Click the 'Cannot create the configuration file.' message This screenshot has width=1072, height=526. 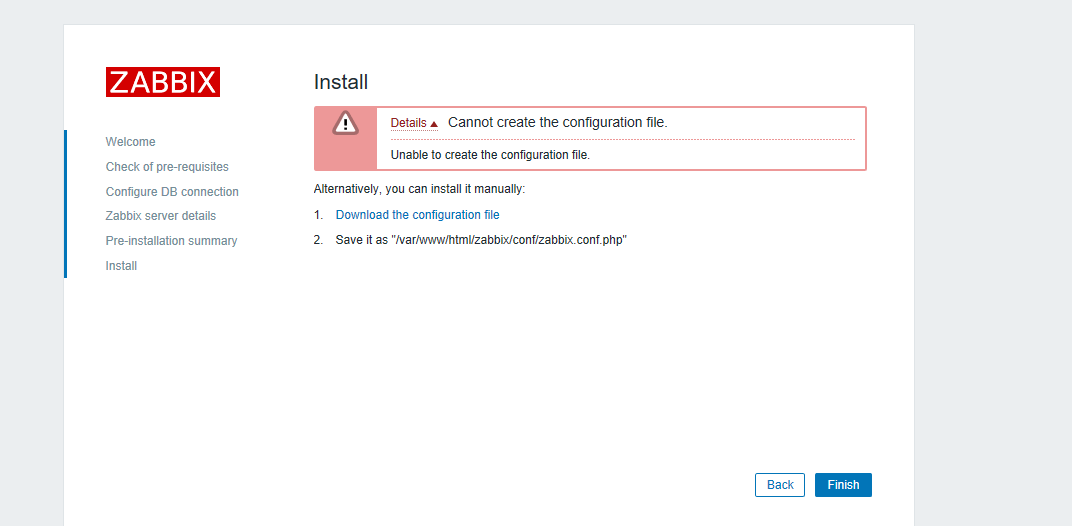click(558, 122)
